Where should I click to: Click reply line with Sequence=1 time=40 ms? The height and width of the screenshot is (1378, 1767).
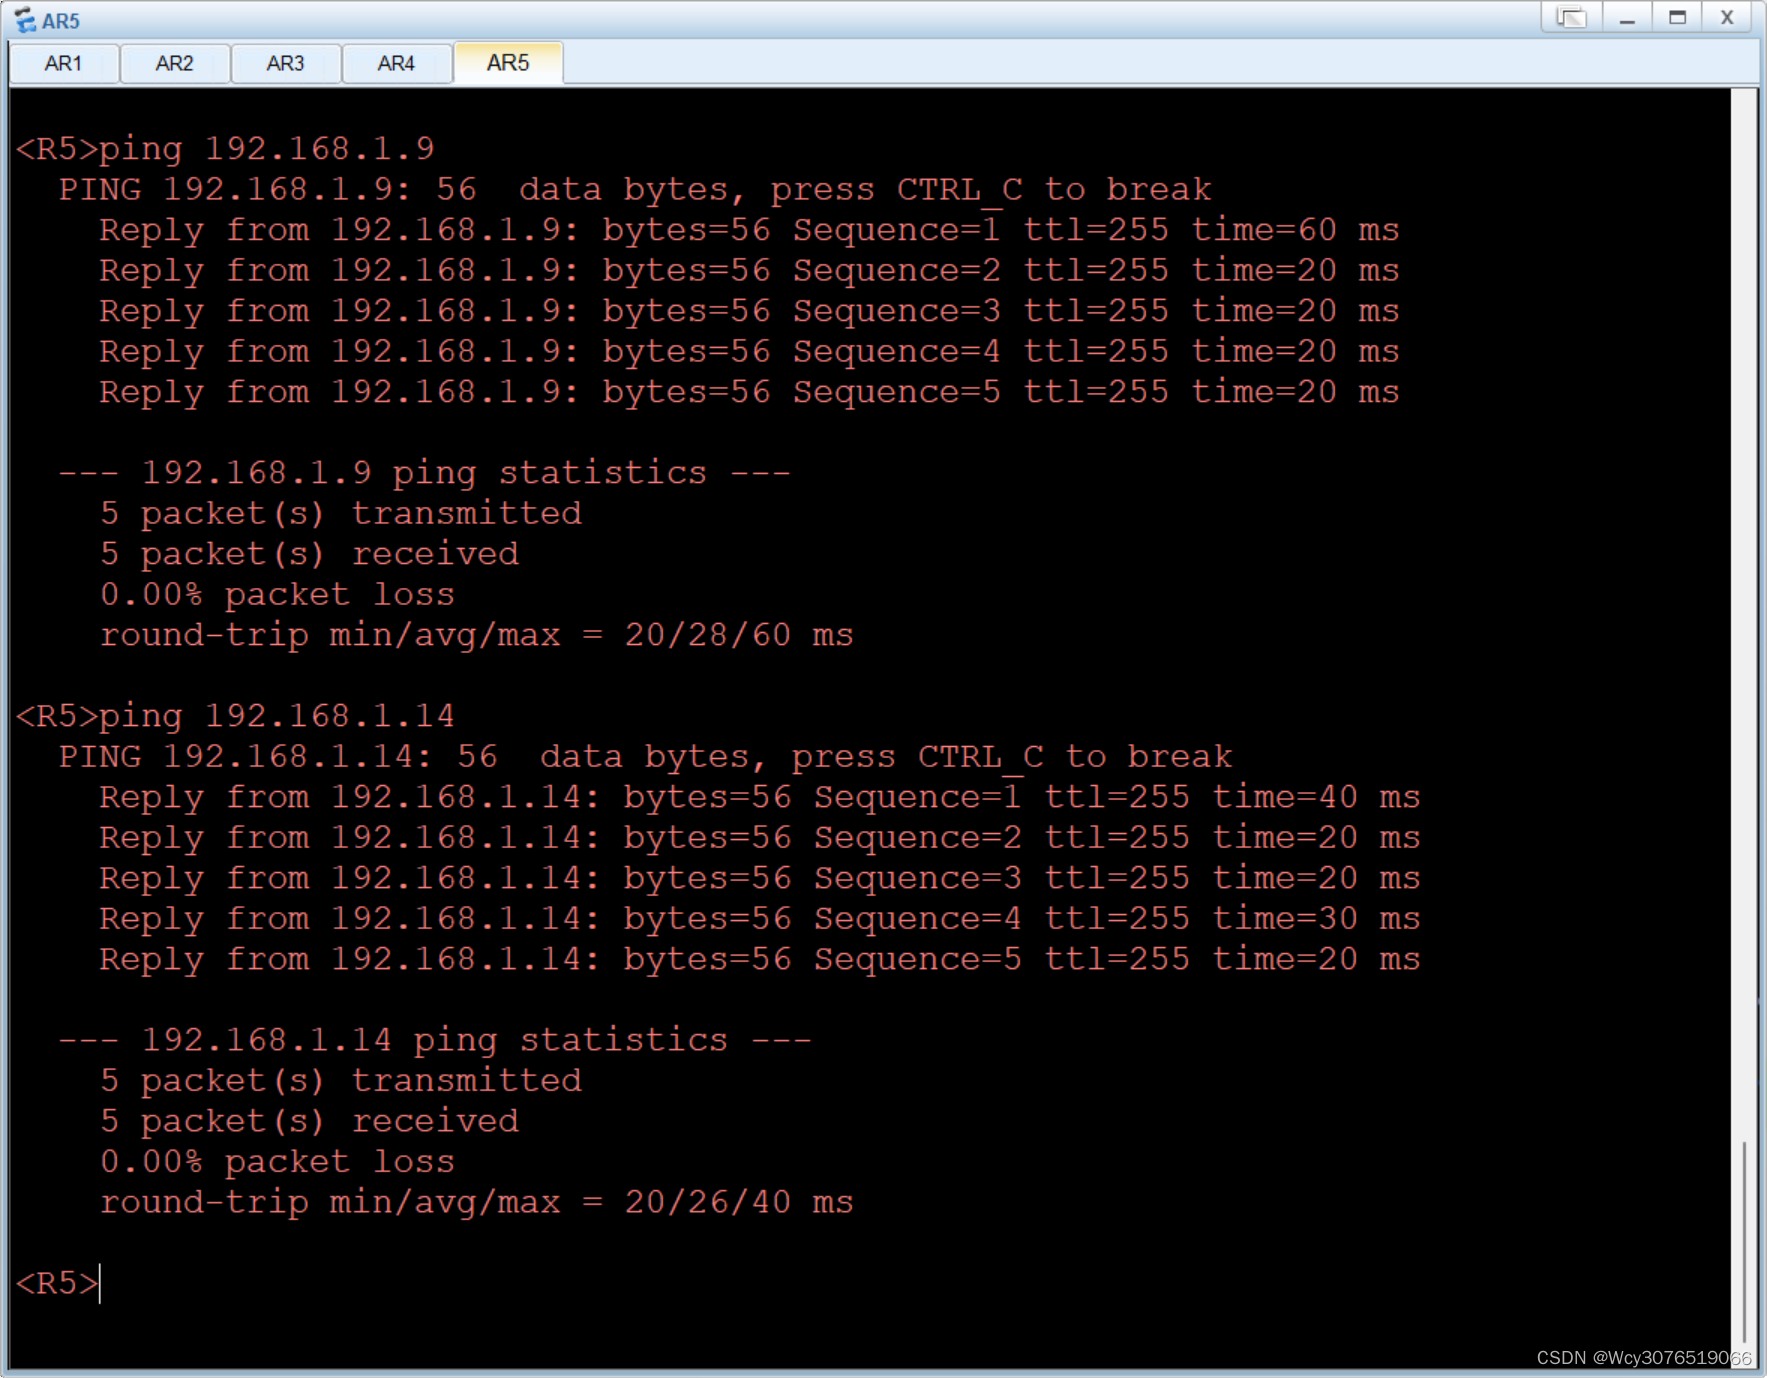tap(760, 797)
